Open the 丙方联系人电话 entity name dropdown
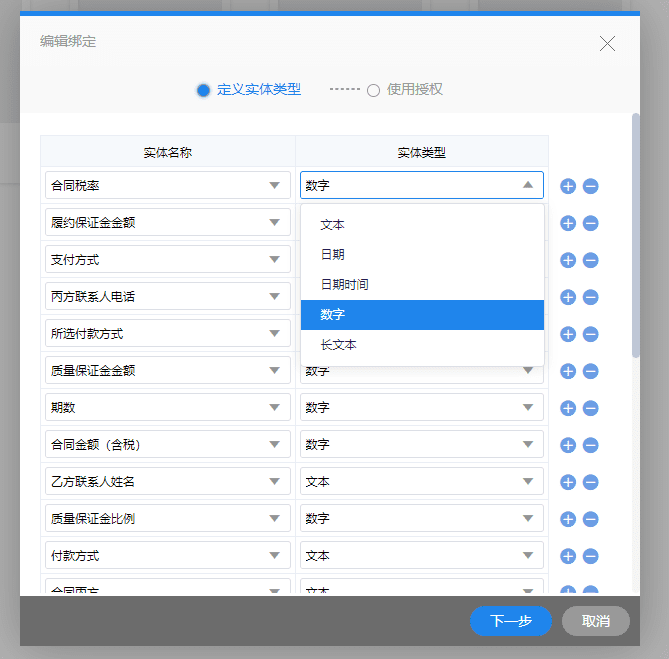The image size is (669, 659). (x=168, y=296)
